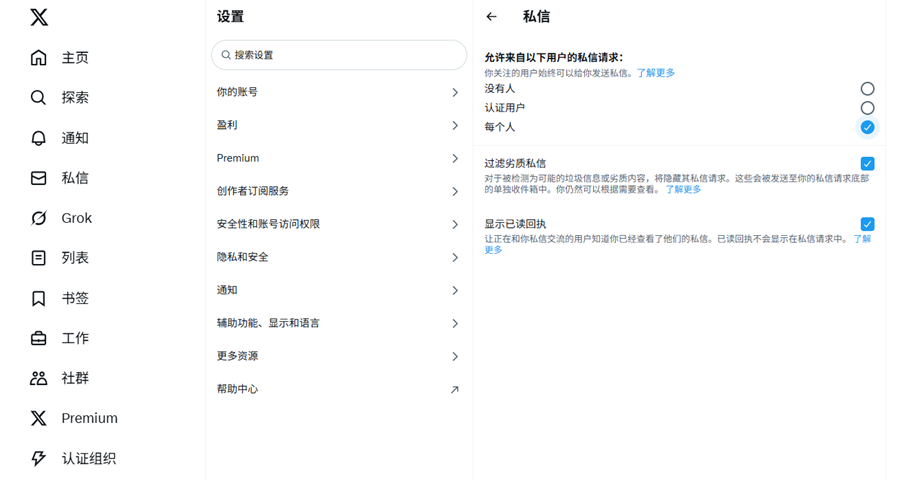Click the 没有人 option label
Viewport: 900px width, 480px height.
(x=499, y=88)
